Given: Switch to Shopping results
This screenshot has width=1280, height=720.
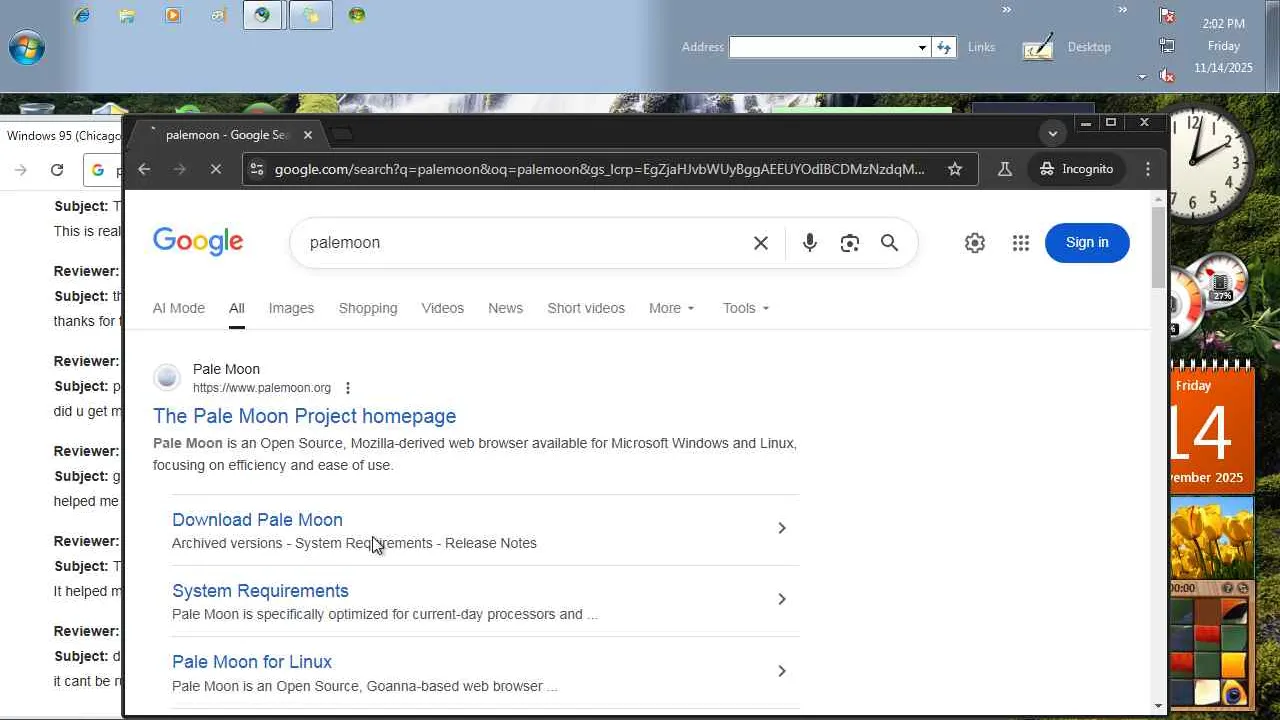Looking at the screenshot, I should (x=368, y=308).
